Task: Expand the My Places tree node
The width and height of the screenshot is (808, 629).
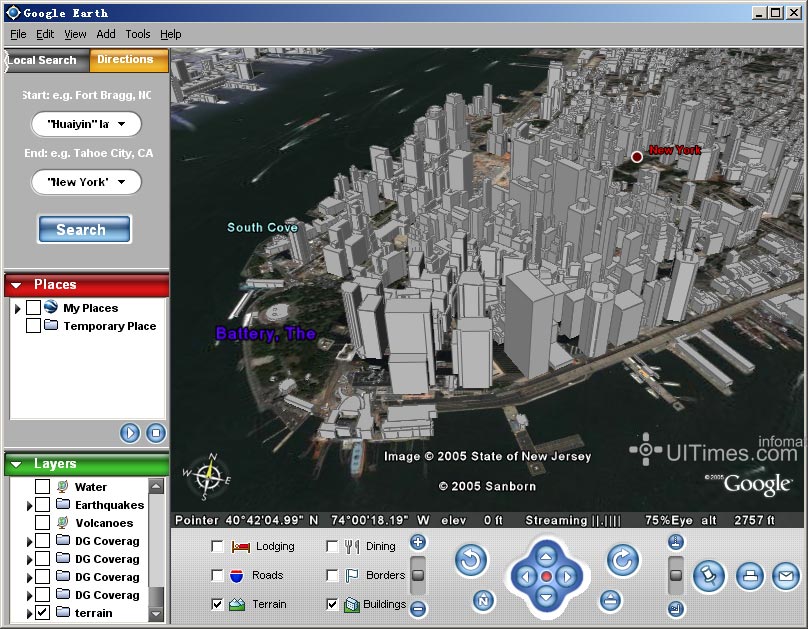Action: point(18,308)
